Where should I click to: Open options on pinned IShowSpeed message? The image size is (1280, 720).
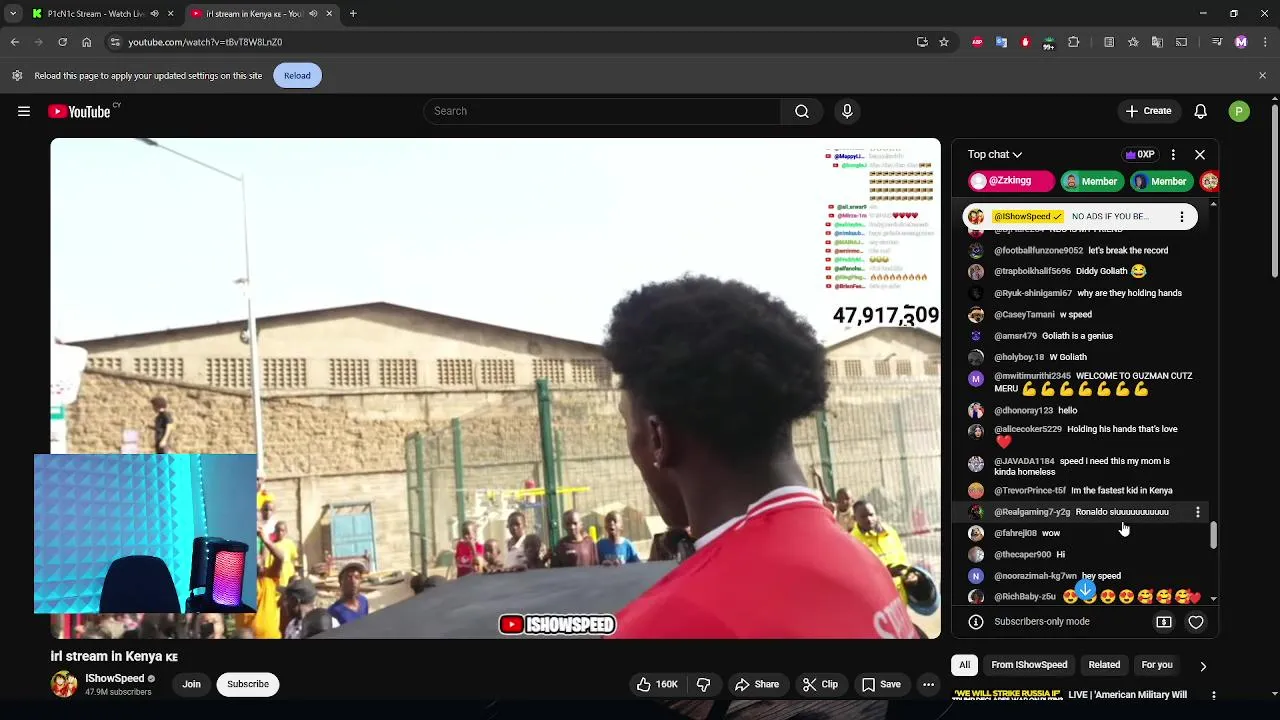tap(1182, 216)
